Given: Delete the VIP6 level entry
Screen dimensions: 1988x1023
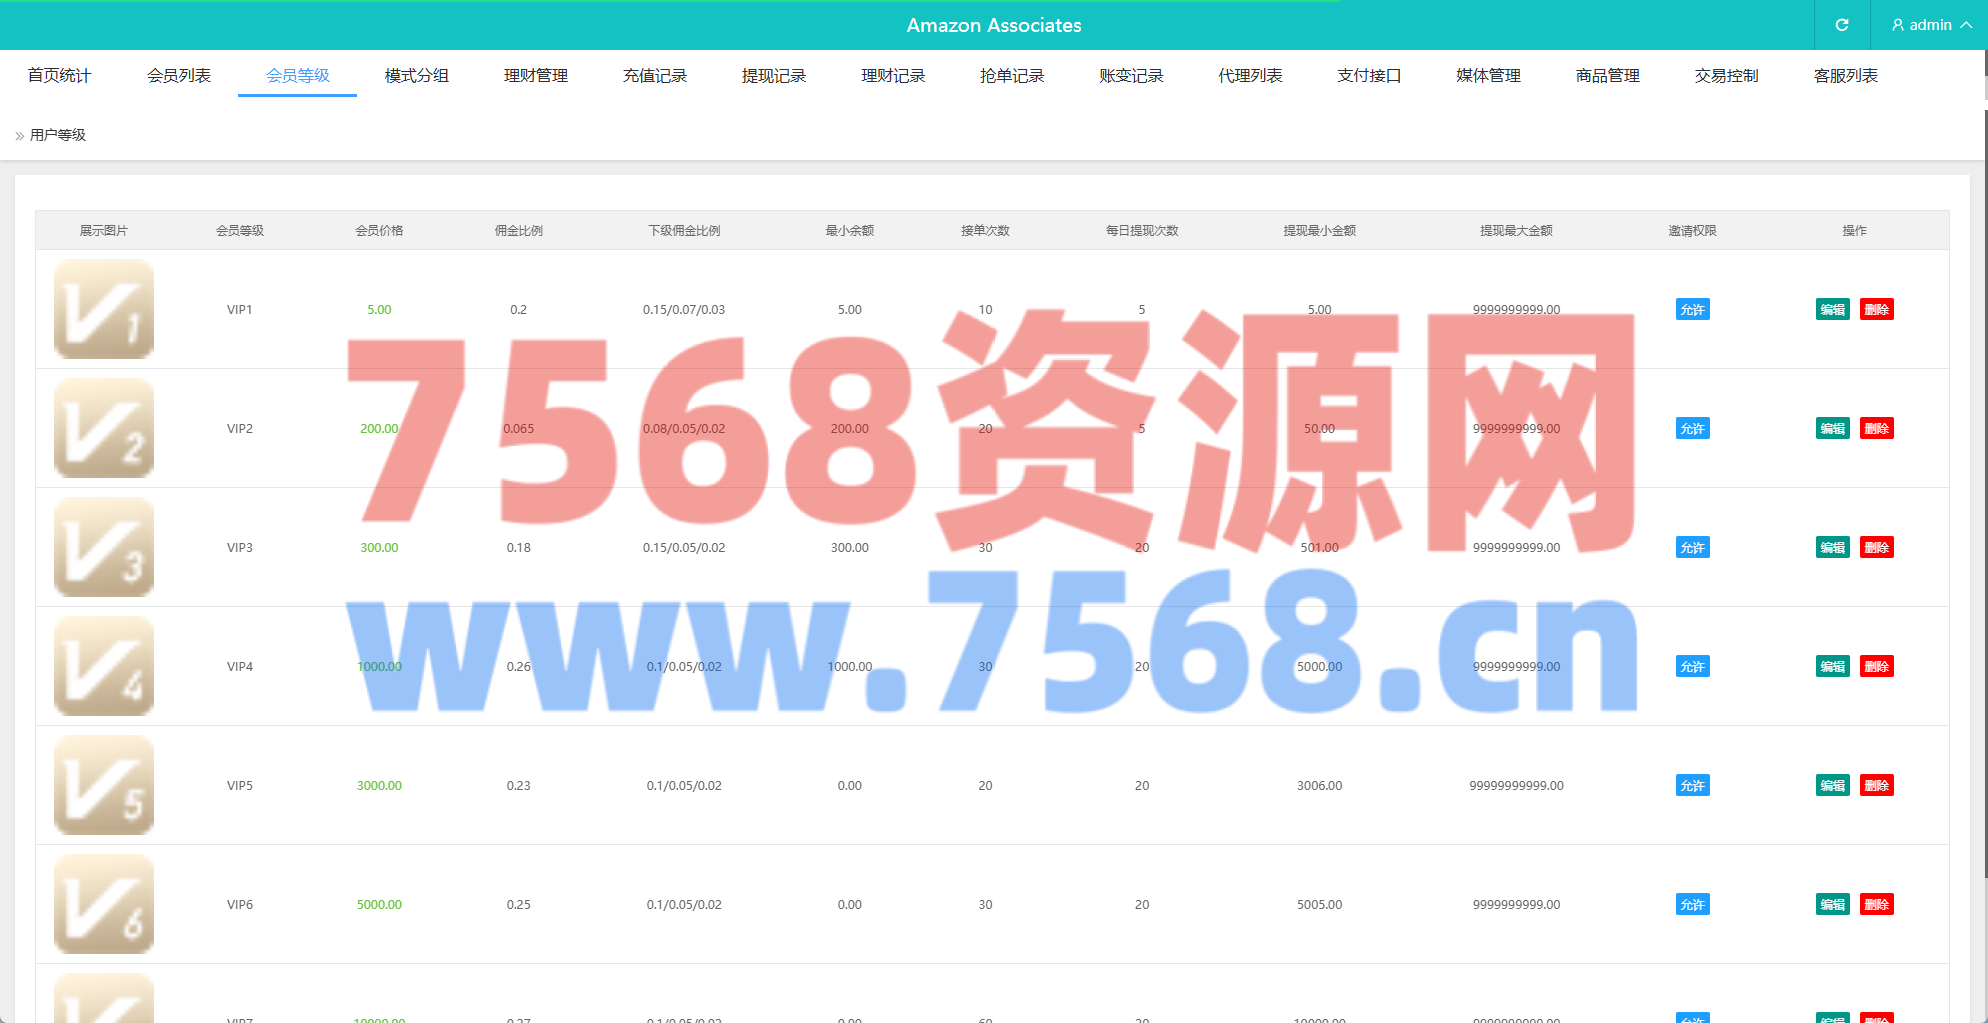Looking at the screenshot, I should pyautogui.click(x=1876, y=905).
